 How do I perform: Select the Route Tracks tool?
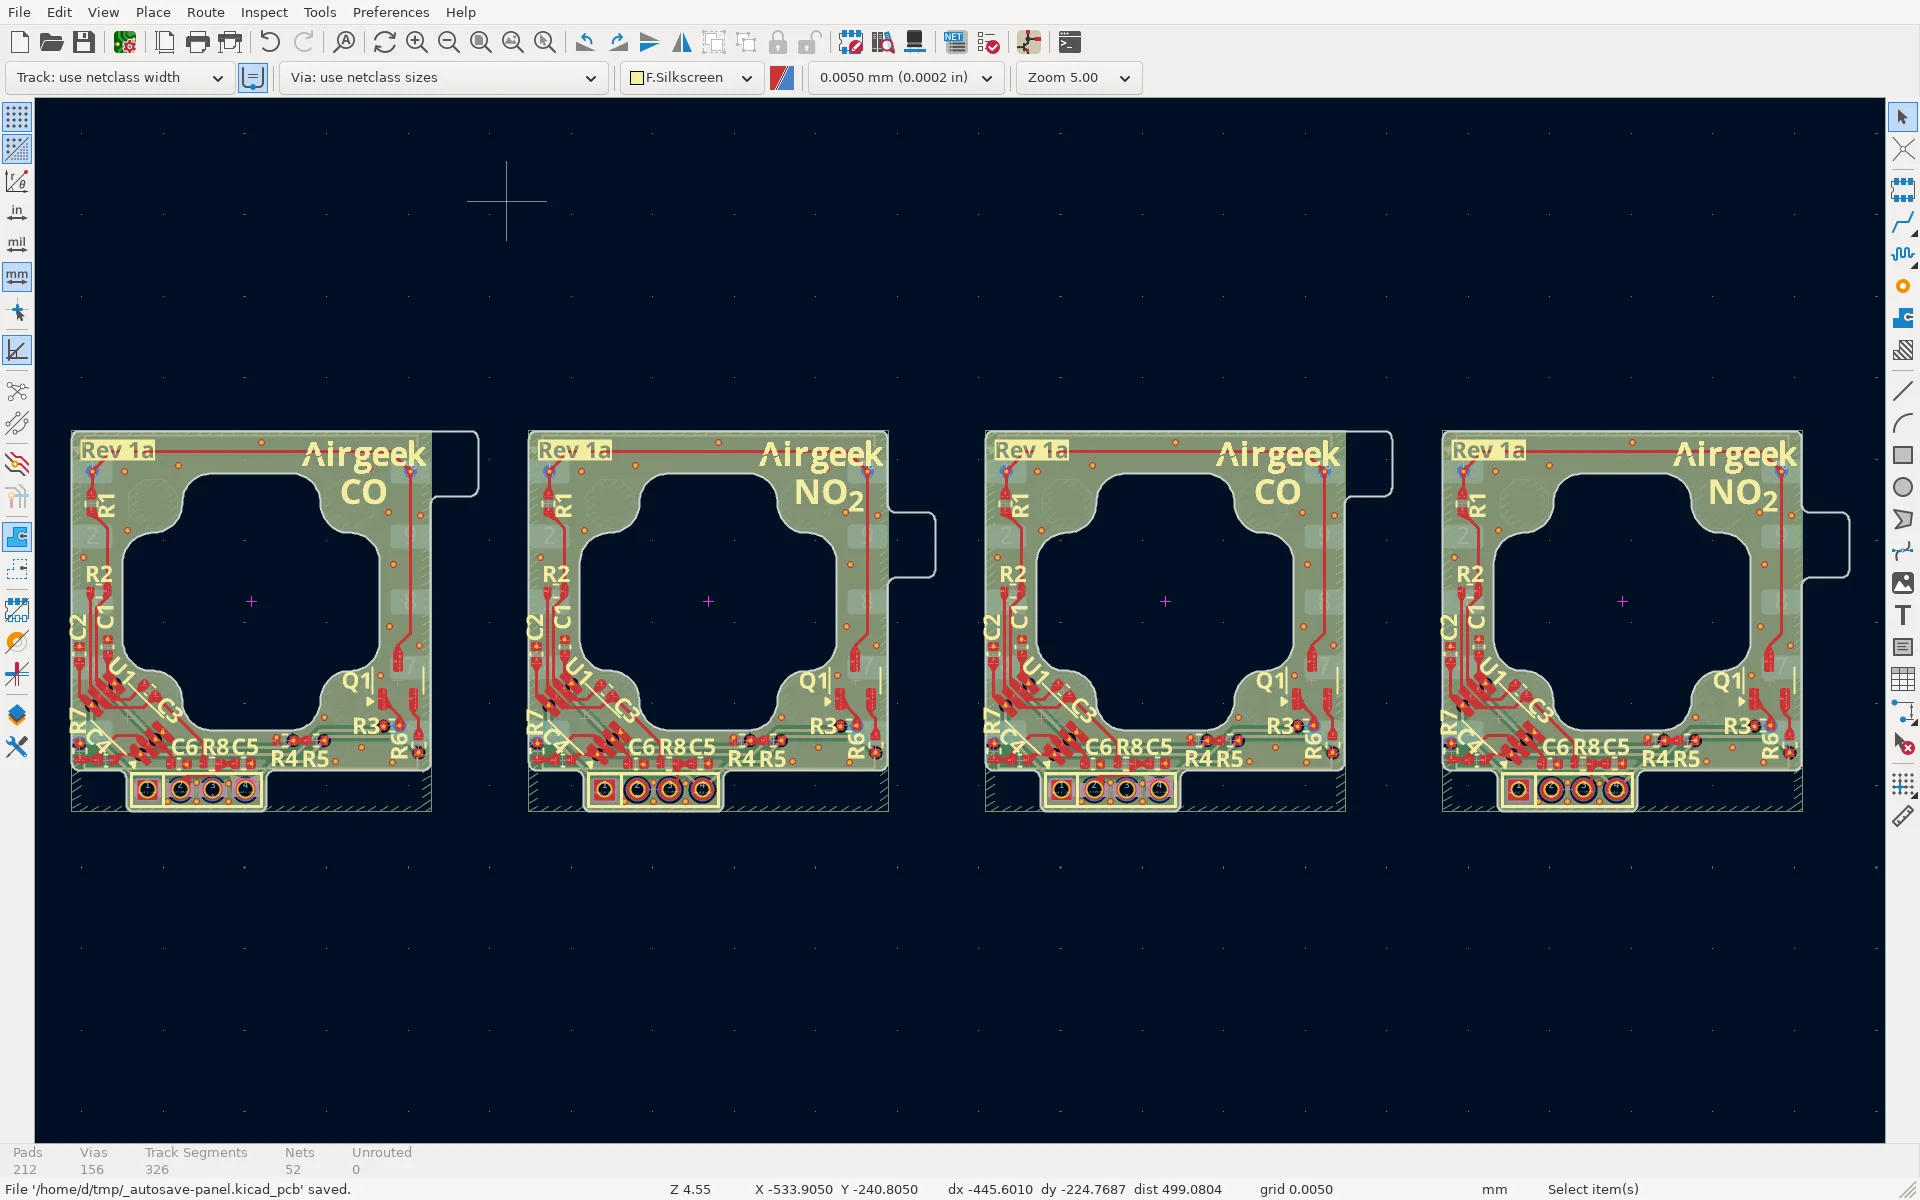pos(1903,222)
